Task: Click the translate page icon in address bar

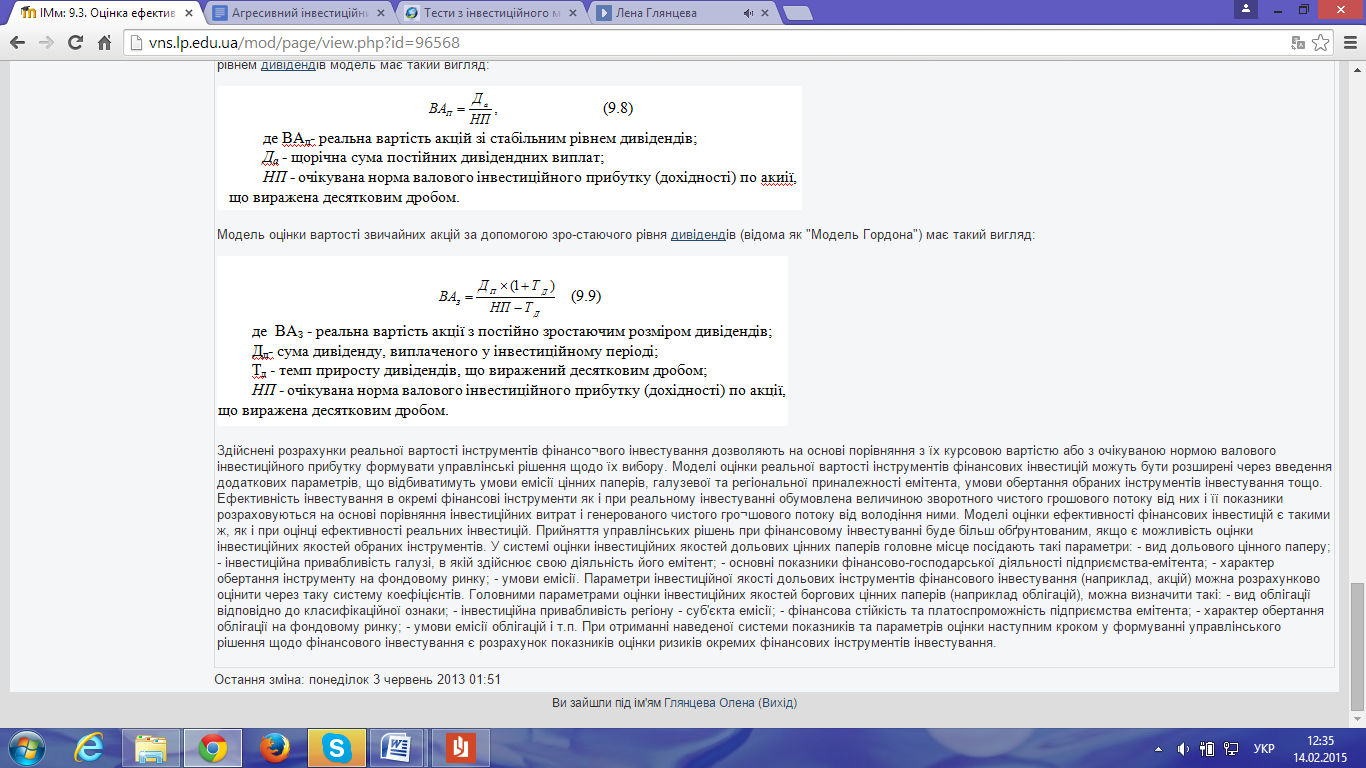Action: coord(1298,43)
